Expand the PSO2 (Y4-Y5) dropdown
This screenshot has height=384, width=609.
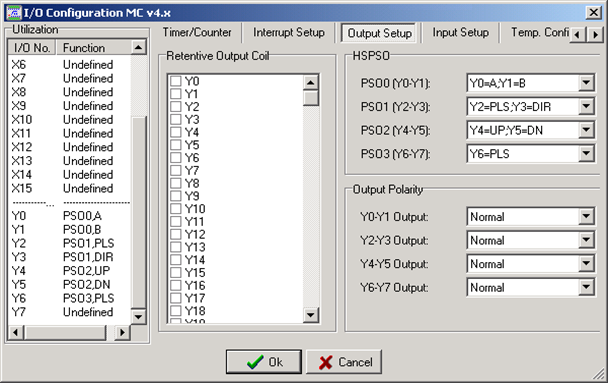586,130
